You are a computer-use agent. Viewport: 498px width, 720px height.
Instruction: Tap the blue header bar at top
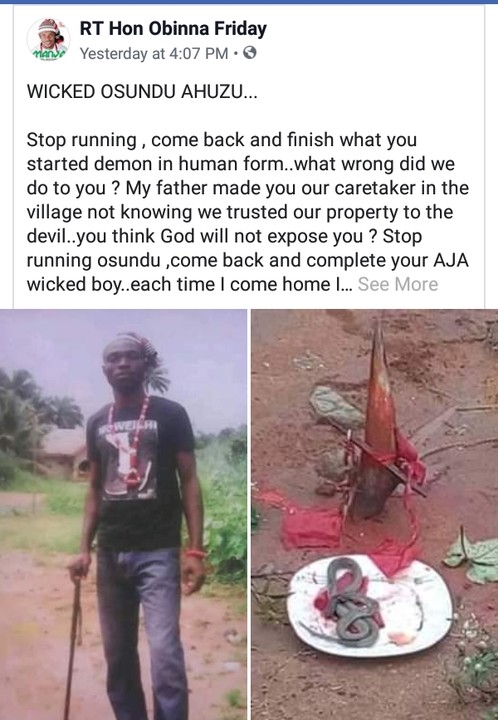tap(249, 2)
